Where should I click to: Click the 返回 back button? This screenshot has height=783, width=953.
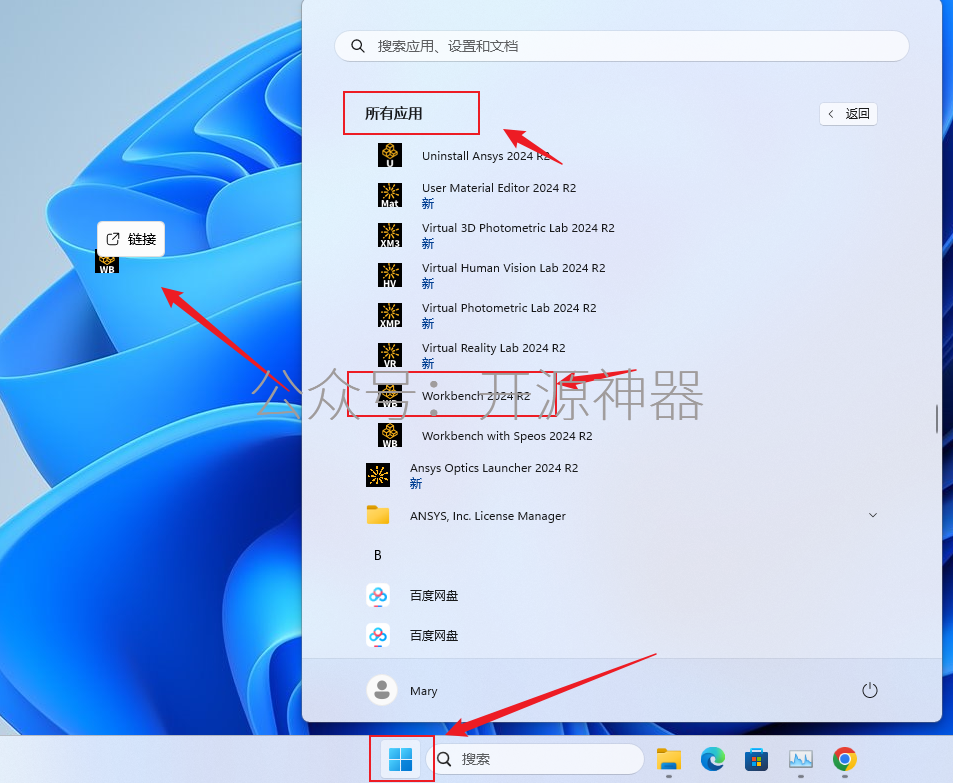click(x=848, y=114)
